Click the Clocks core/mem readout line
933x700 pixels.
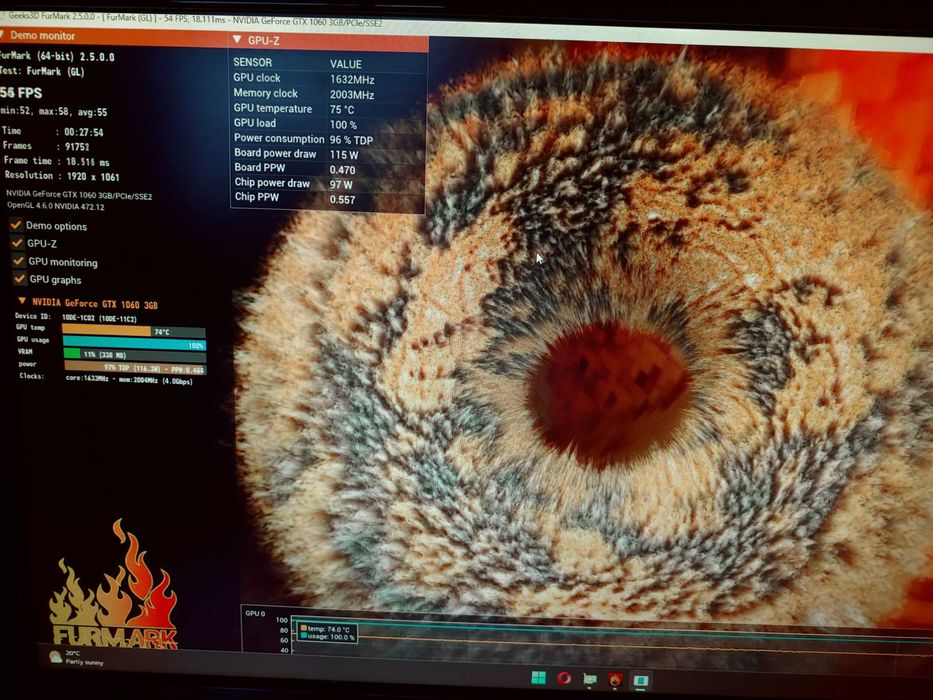[x=106, y=379]
